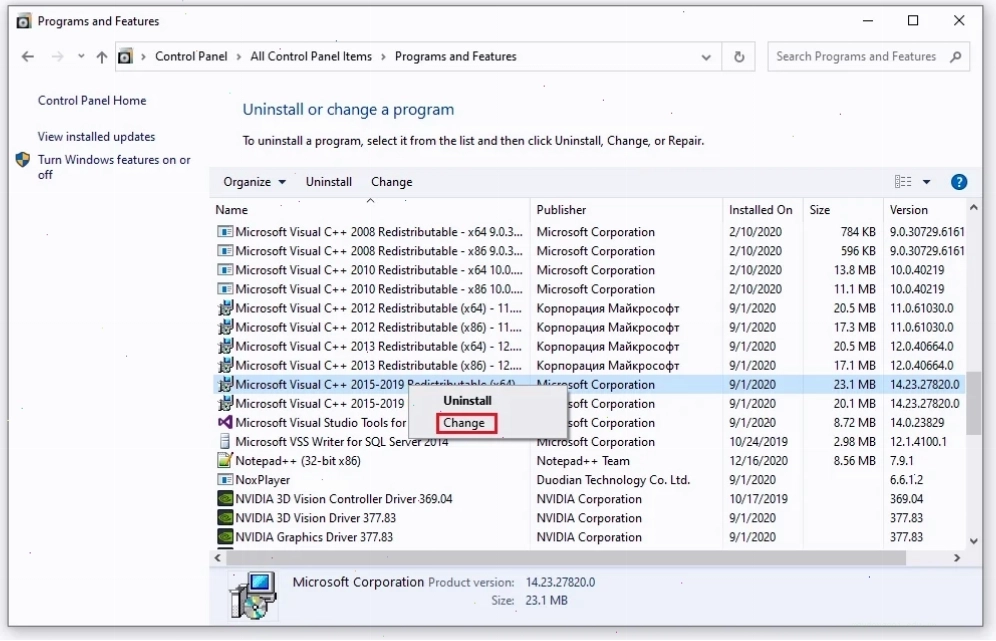
Task: Open the Help question mark icon
Action: (x=959, y=182)
